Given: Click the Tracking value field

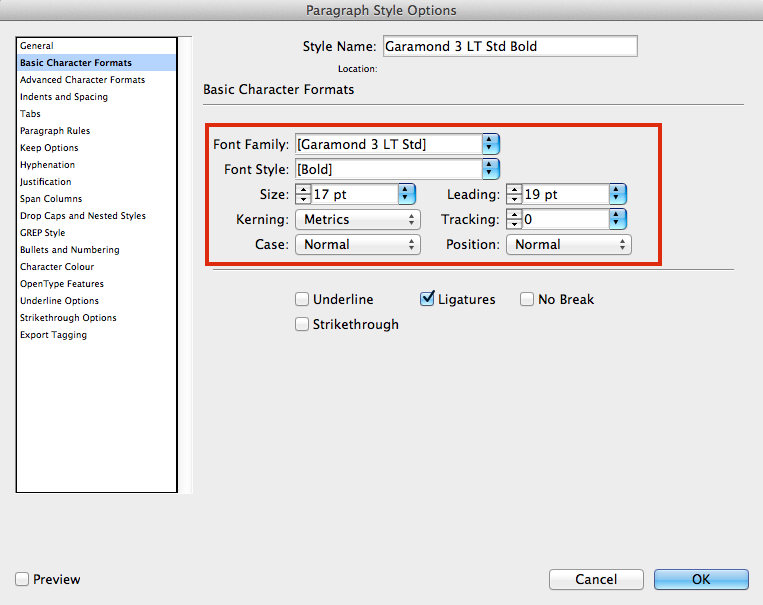Looking at the screenshot, I should coord(565,220).
